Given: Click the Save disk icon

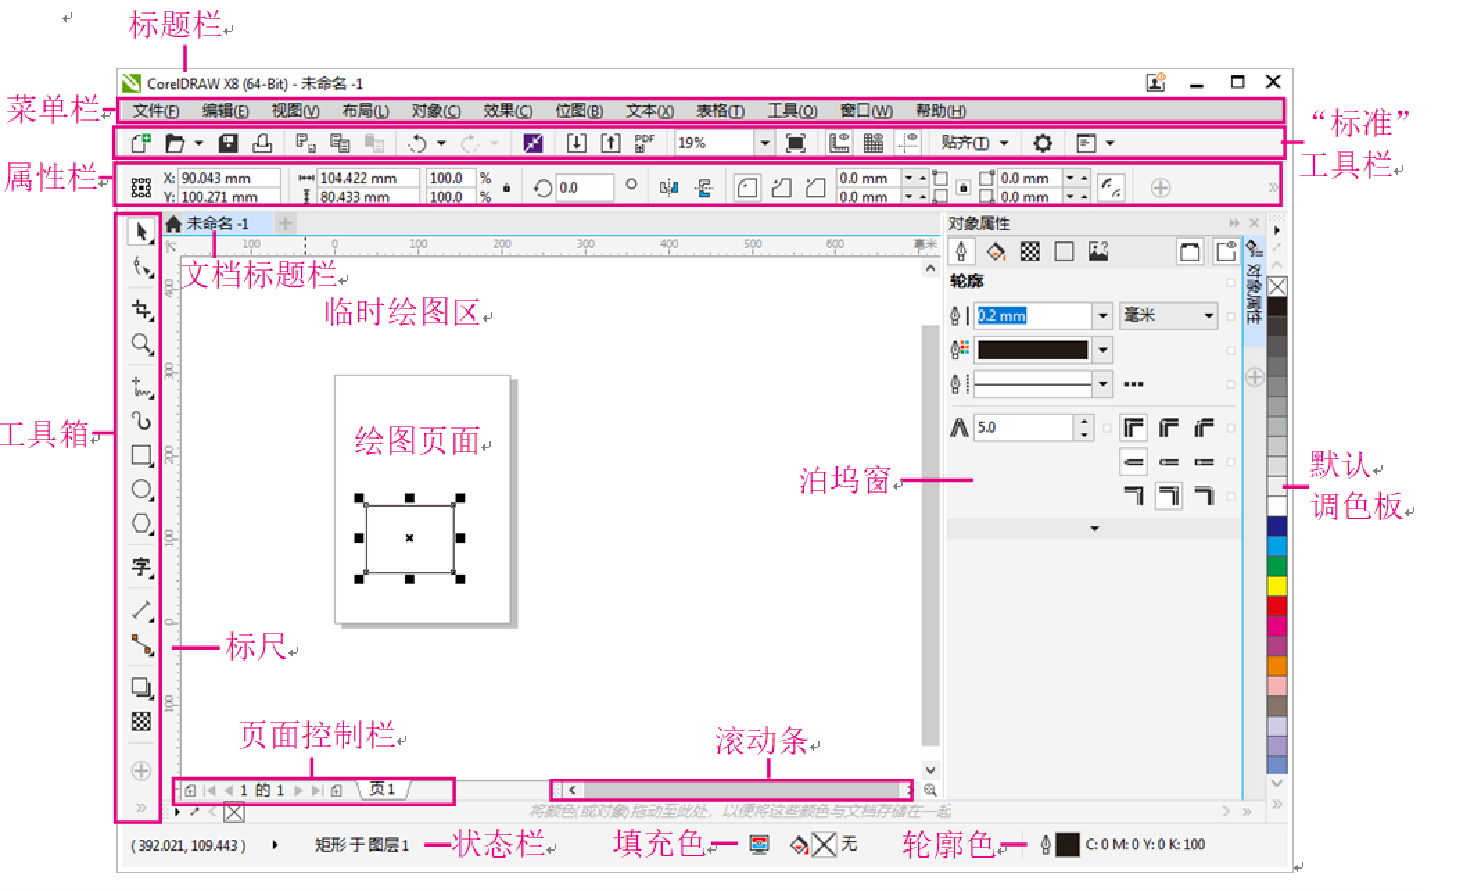Looking at the screenshot, I should click(x=228, y=143).
